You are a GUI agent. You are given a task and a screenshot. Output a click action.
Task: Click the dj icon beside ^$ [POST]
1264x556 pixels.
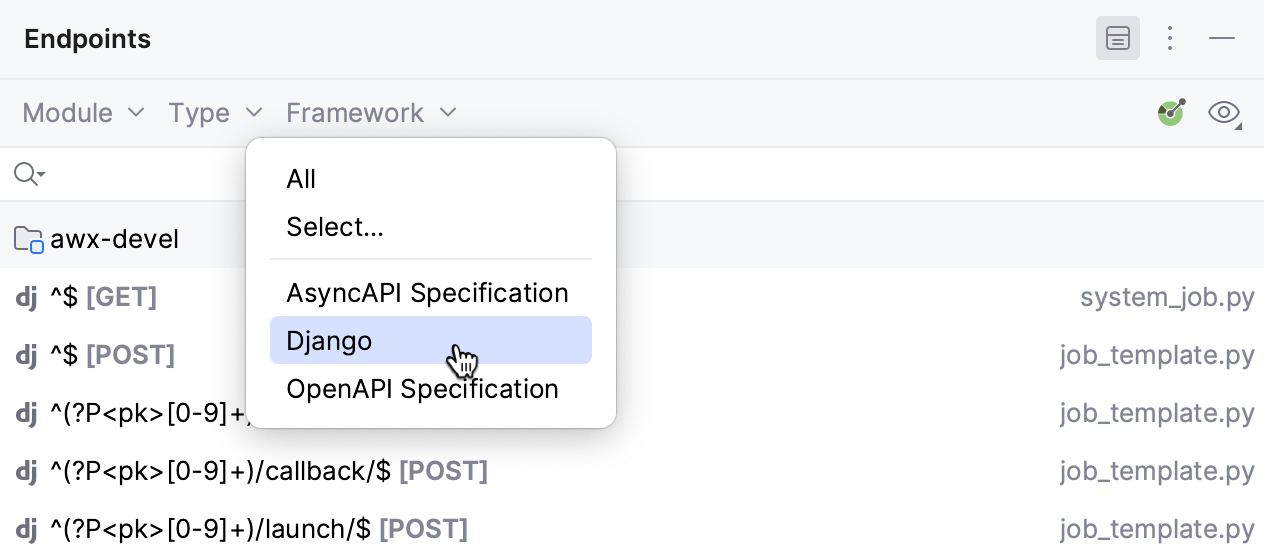pyautogui.click(x=27, y=355)
